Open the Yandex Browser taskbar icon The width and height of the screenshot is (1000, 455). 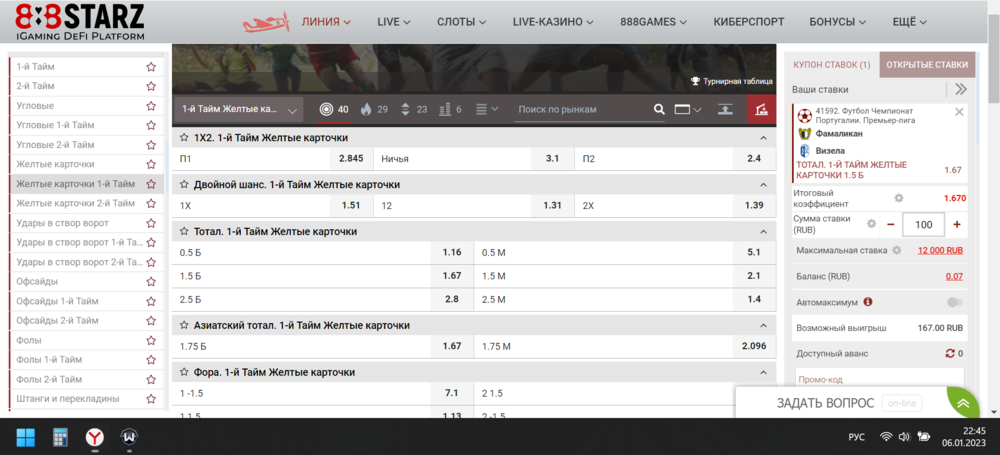(94, 437)
